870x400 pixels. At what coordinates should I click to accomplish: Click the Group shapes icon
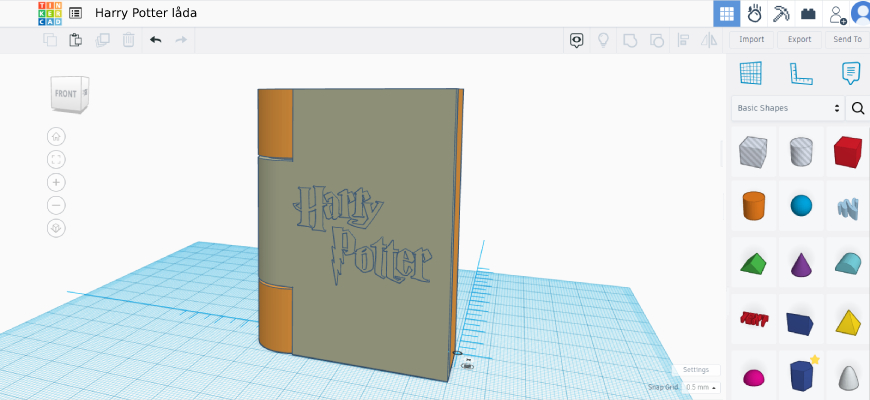pyautogui.click(x=630, y=40)
